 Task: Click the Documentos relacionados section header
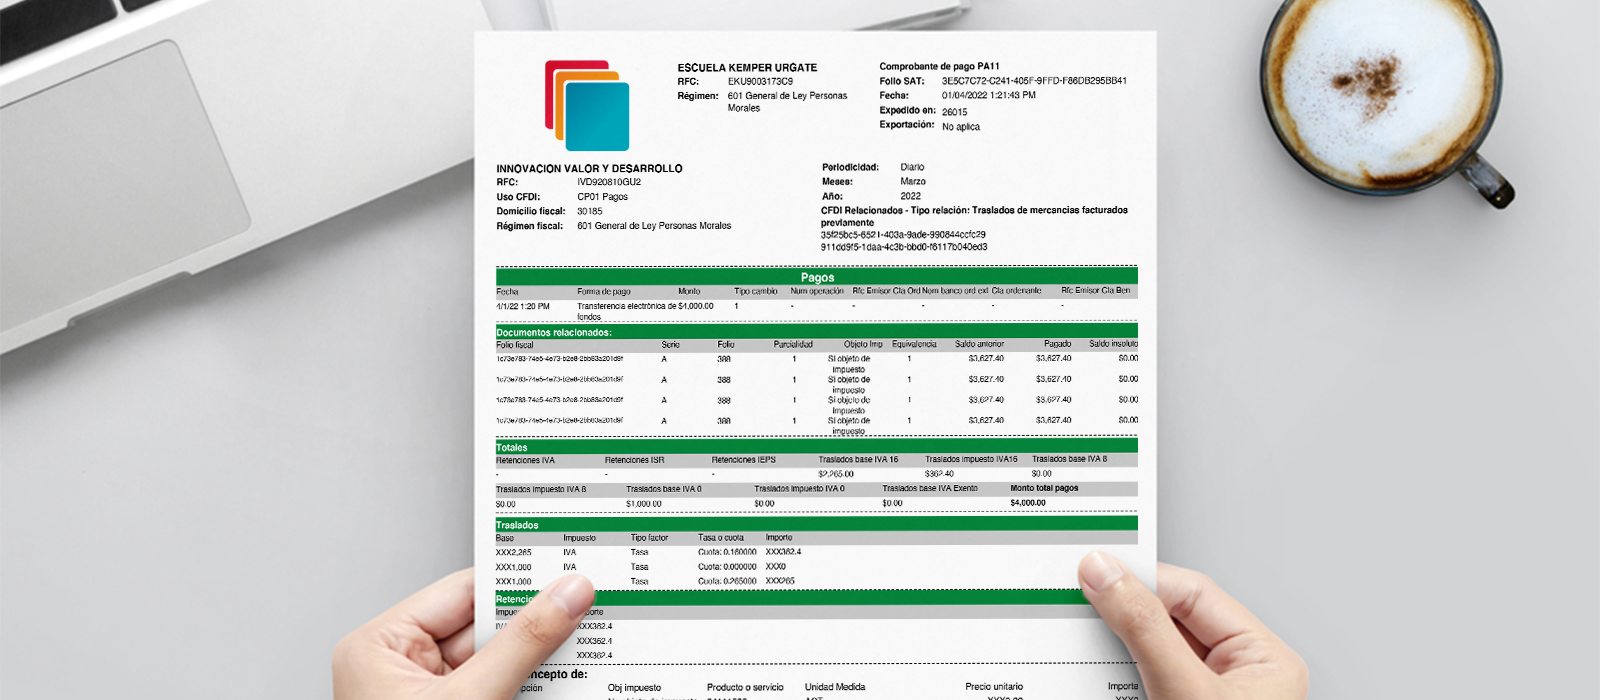coord(554,332)
